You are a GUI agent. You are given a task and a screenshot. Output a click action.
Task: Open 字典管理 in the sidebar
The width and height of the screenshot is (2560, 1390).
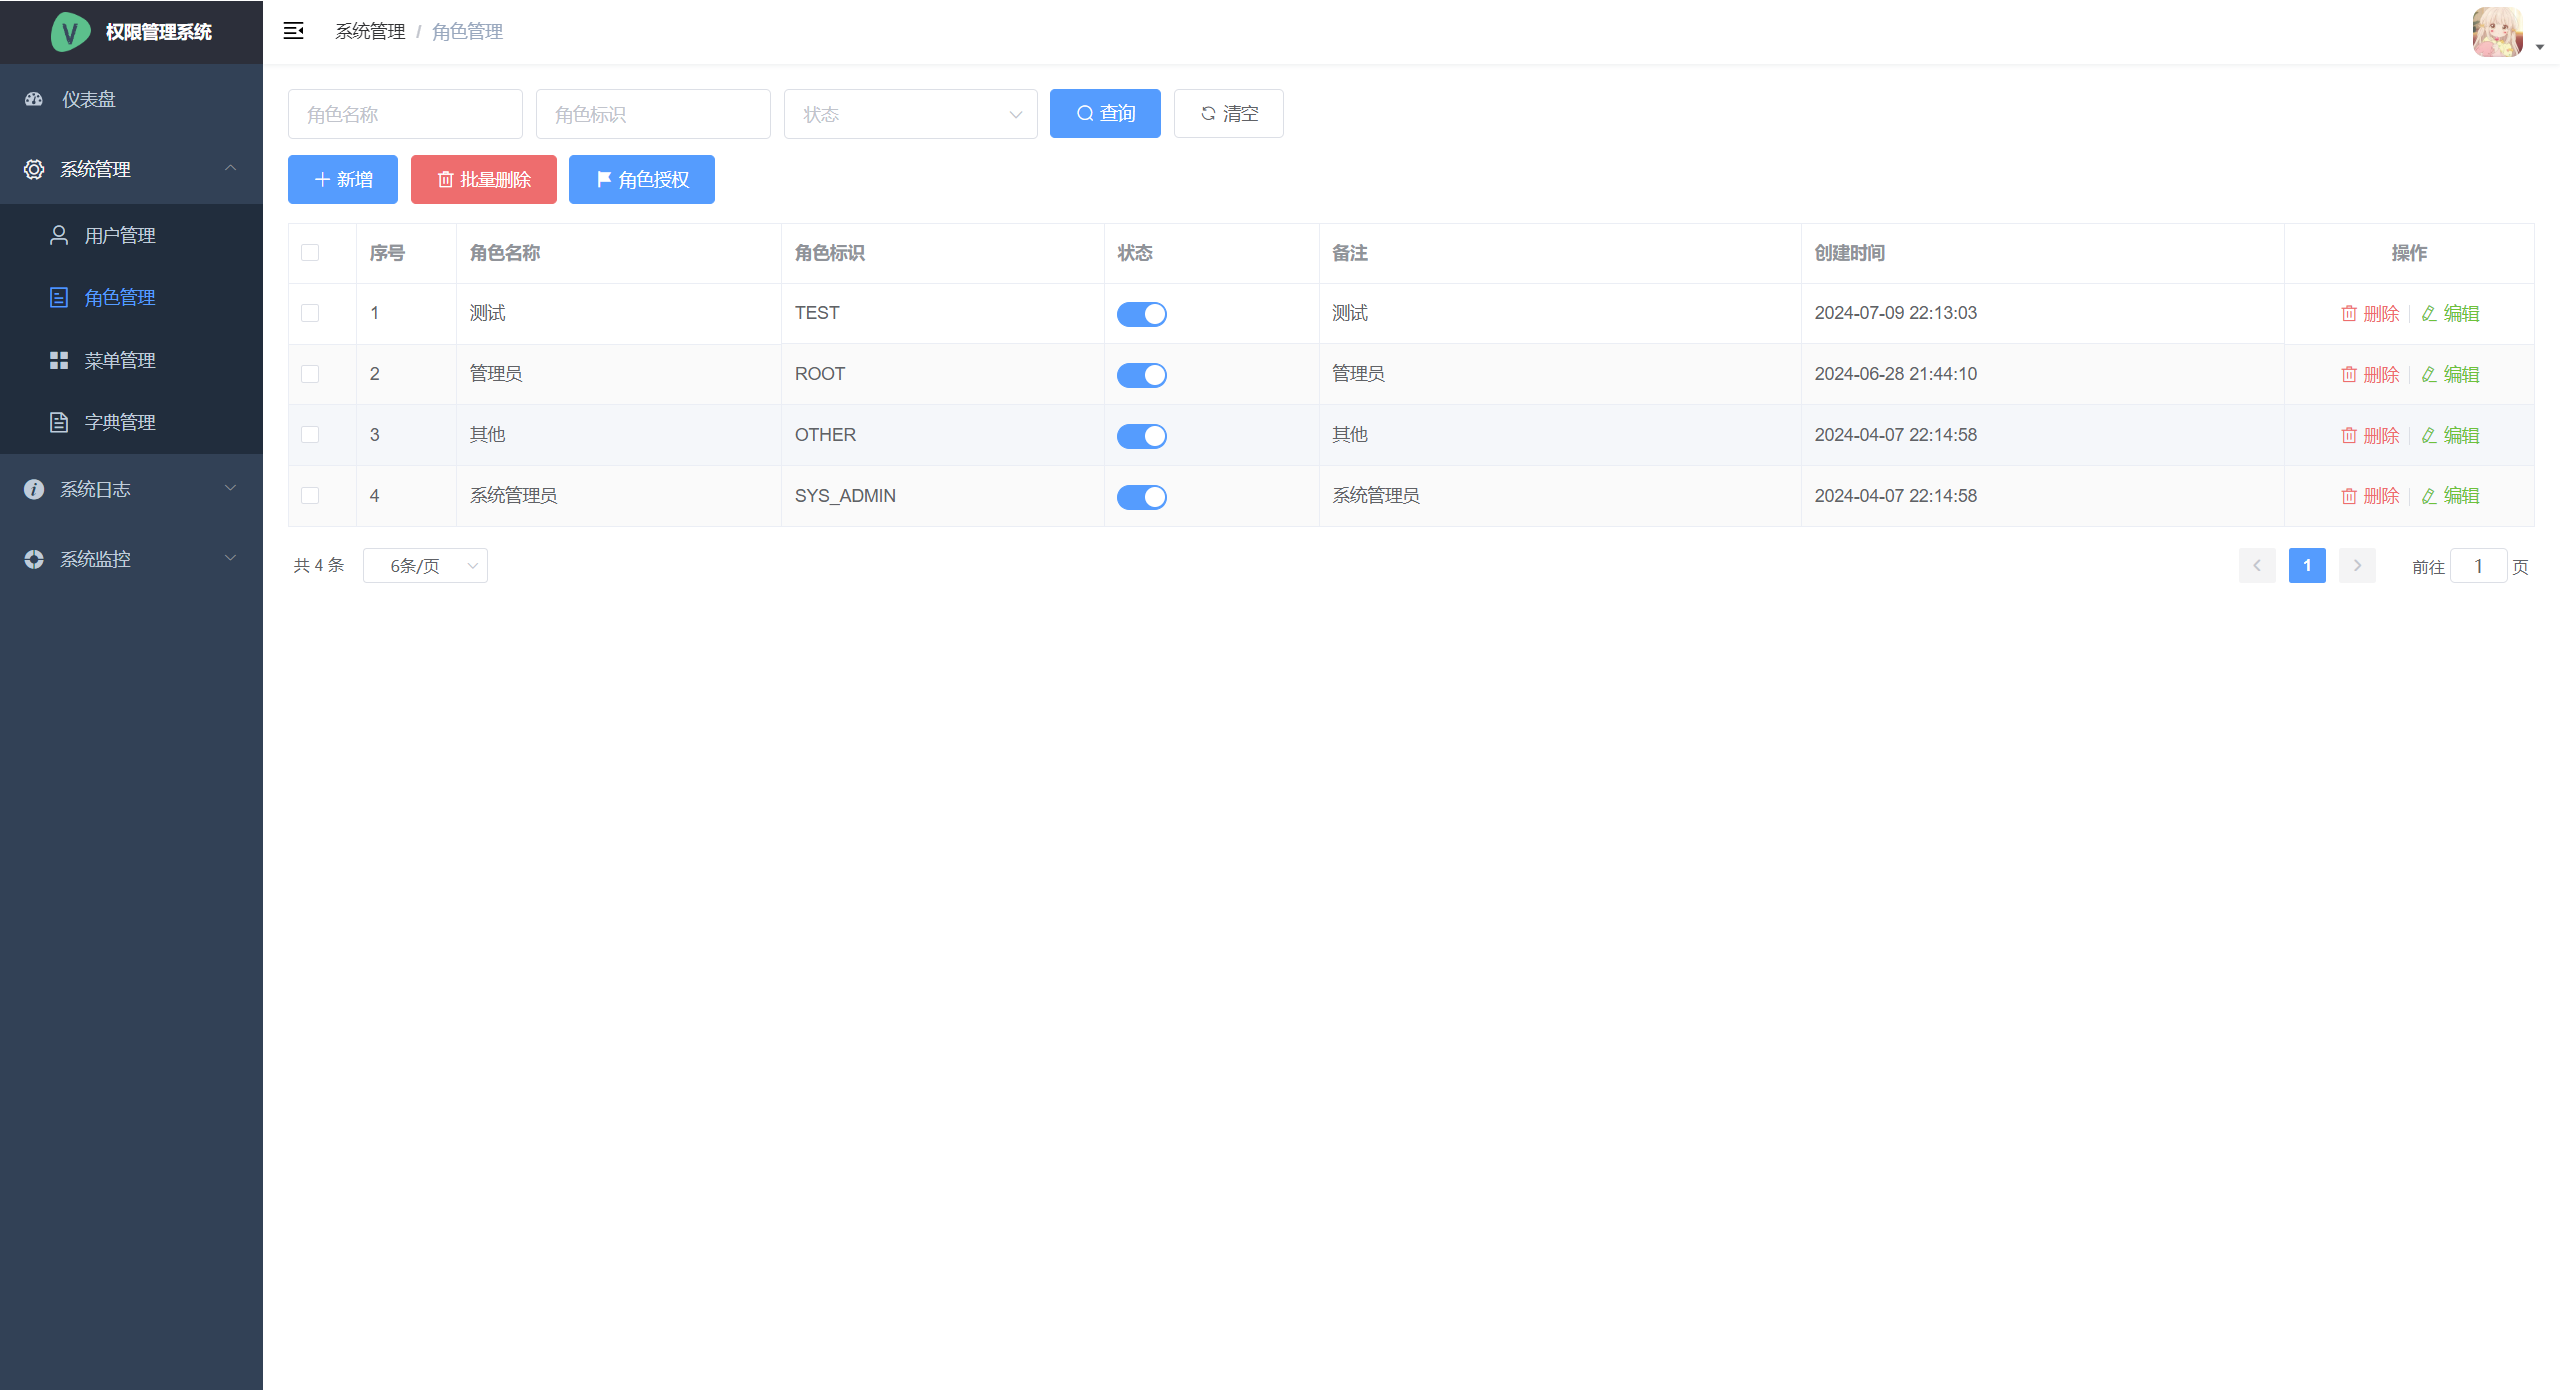[x=120, y=422]
